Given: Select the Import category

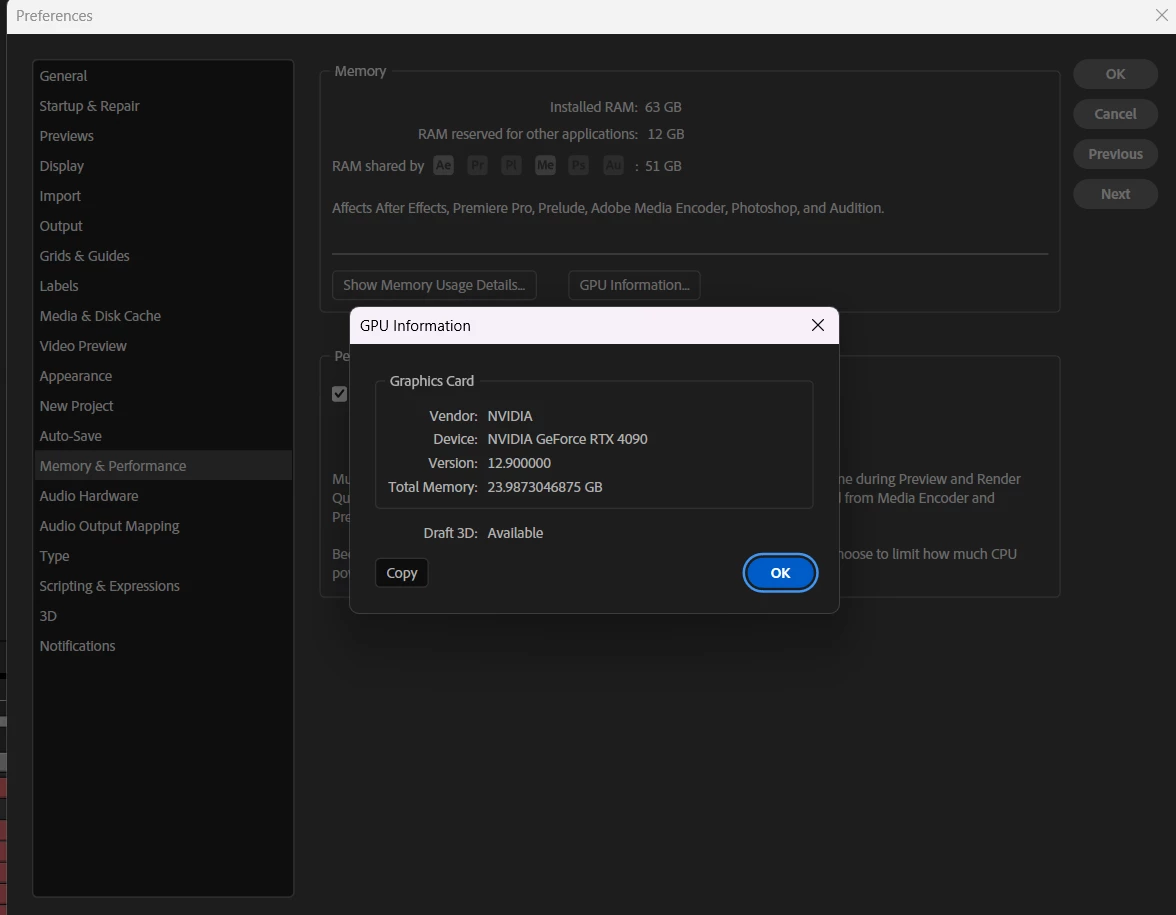Looking at the screenshot, I should point(163,196).
